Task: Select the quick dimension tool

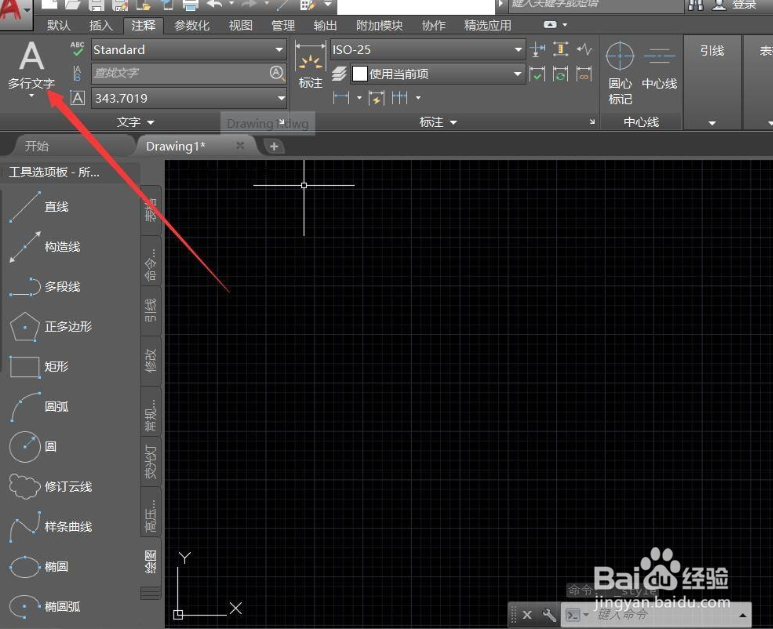Action: [377, 98]
